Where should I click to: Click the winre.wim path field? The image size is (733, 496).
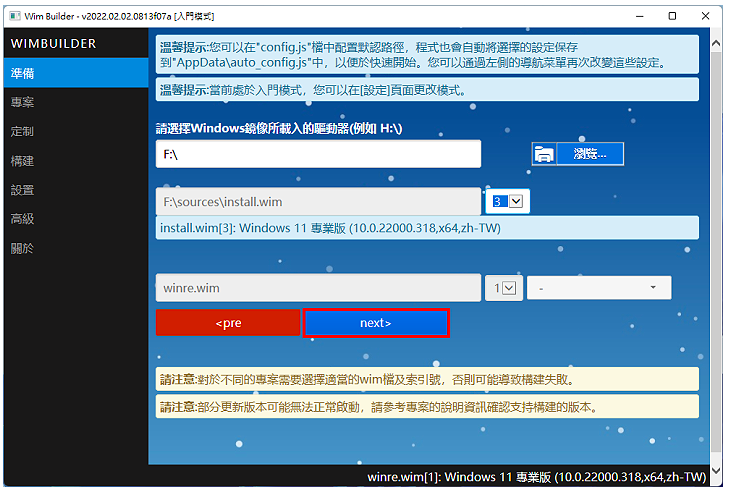(318, 288)
